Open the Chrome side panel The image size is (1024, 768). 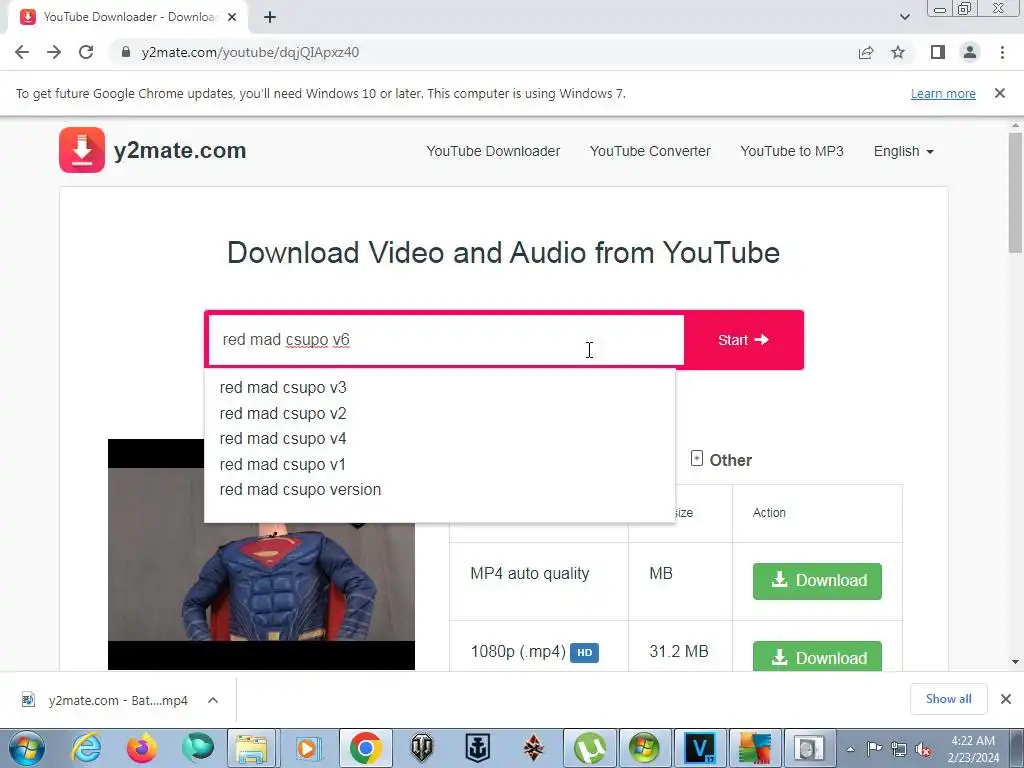(x=938, y=52)
